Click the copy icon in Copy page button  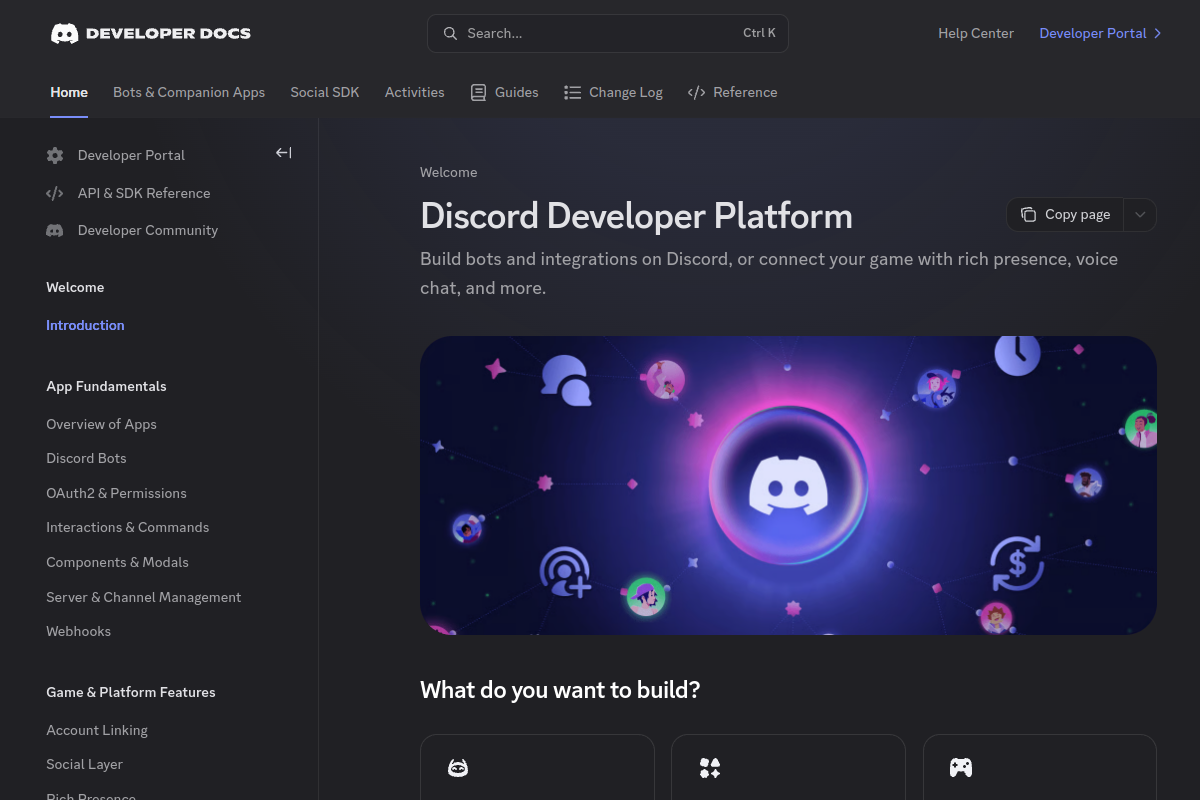pyautogui.click(x=1028, y=214)
